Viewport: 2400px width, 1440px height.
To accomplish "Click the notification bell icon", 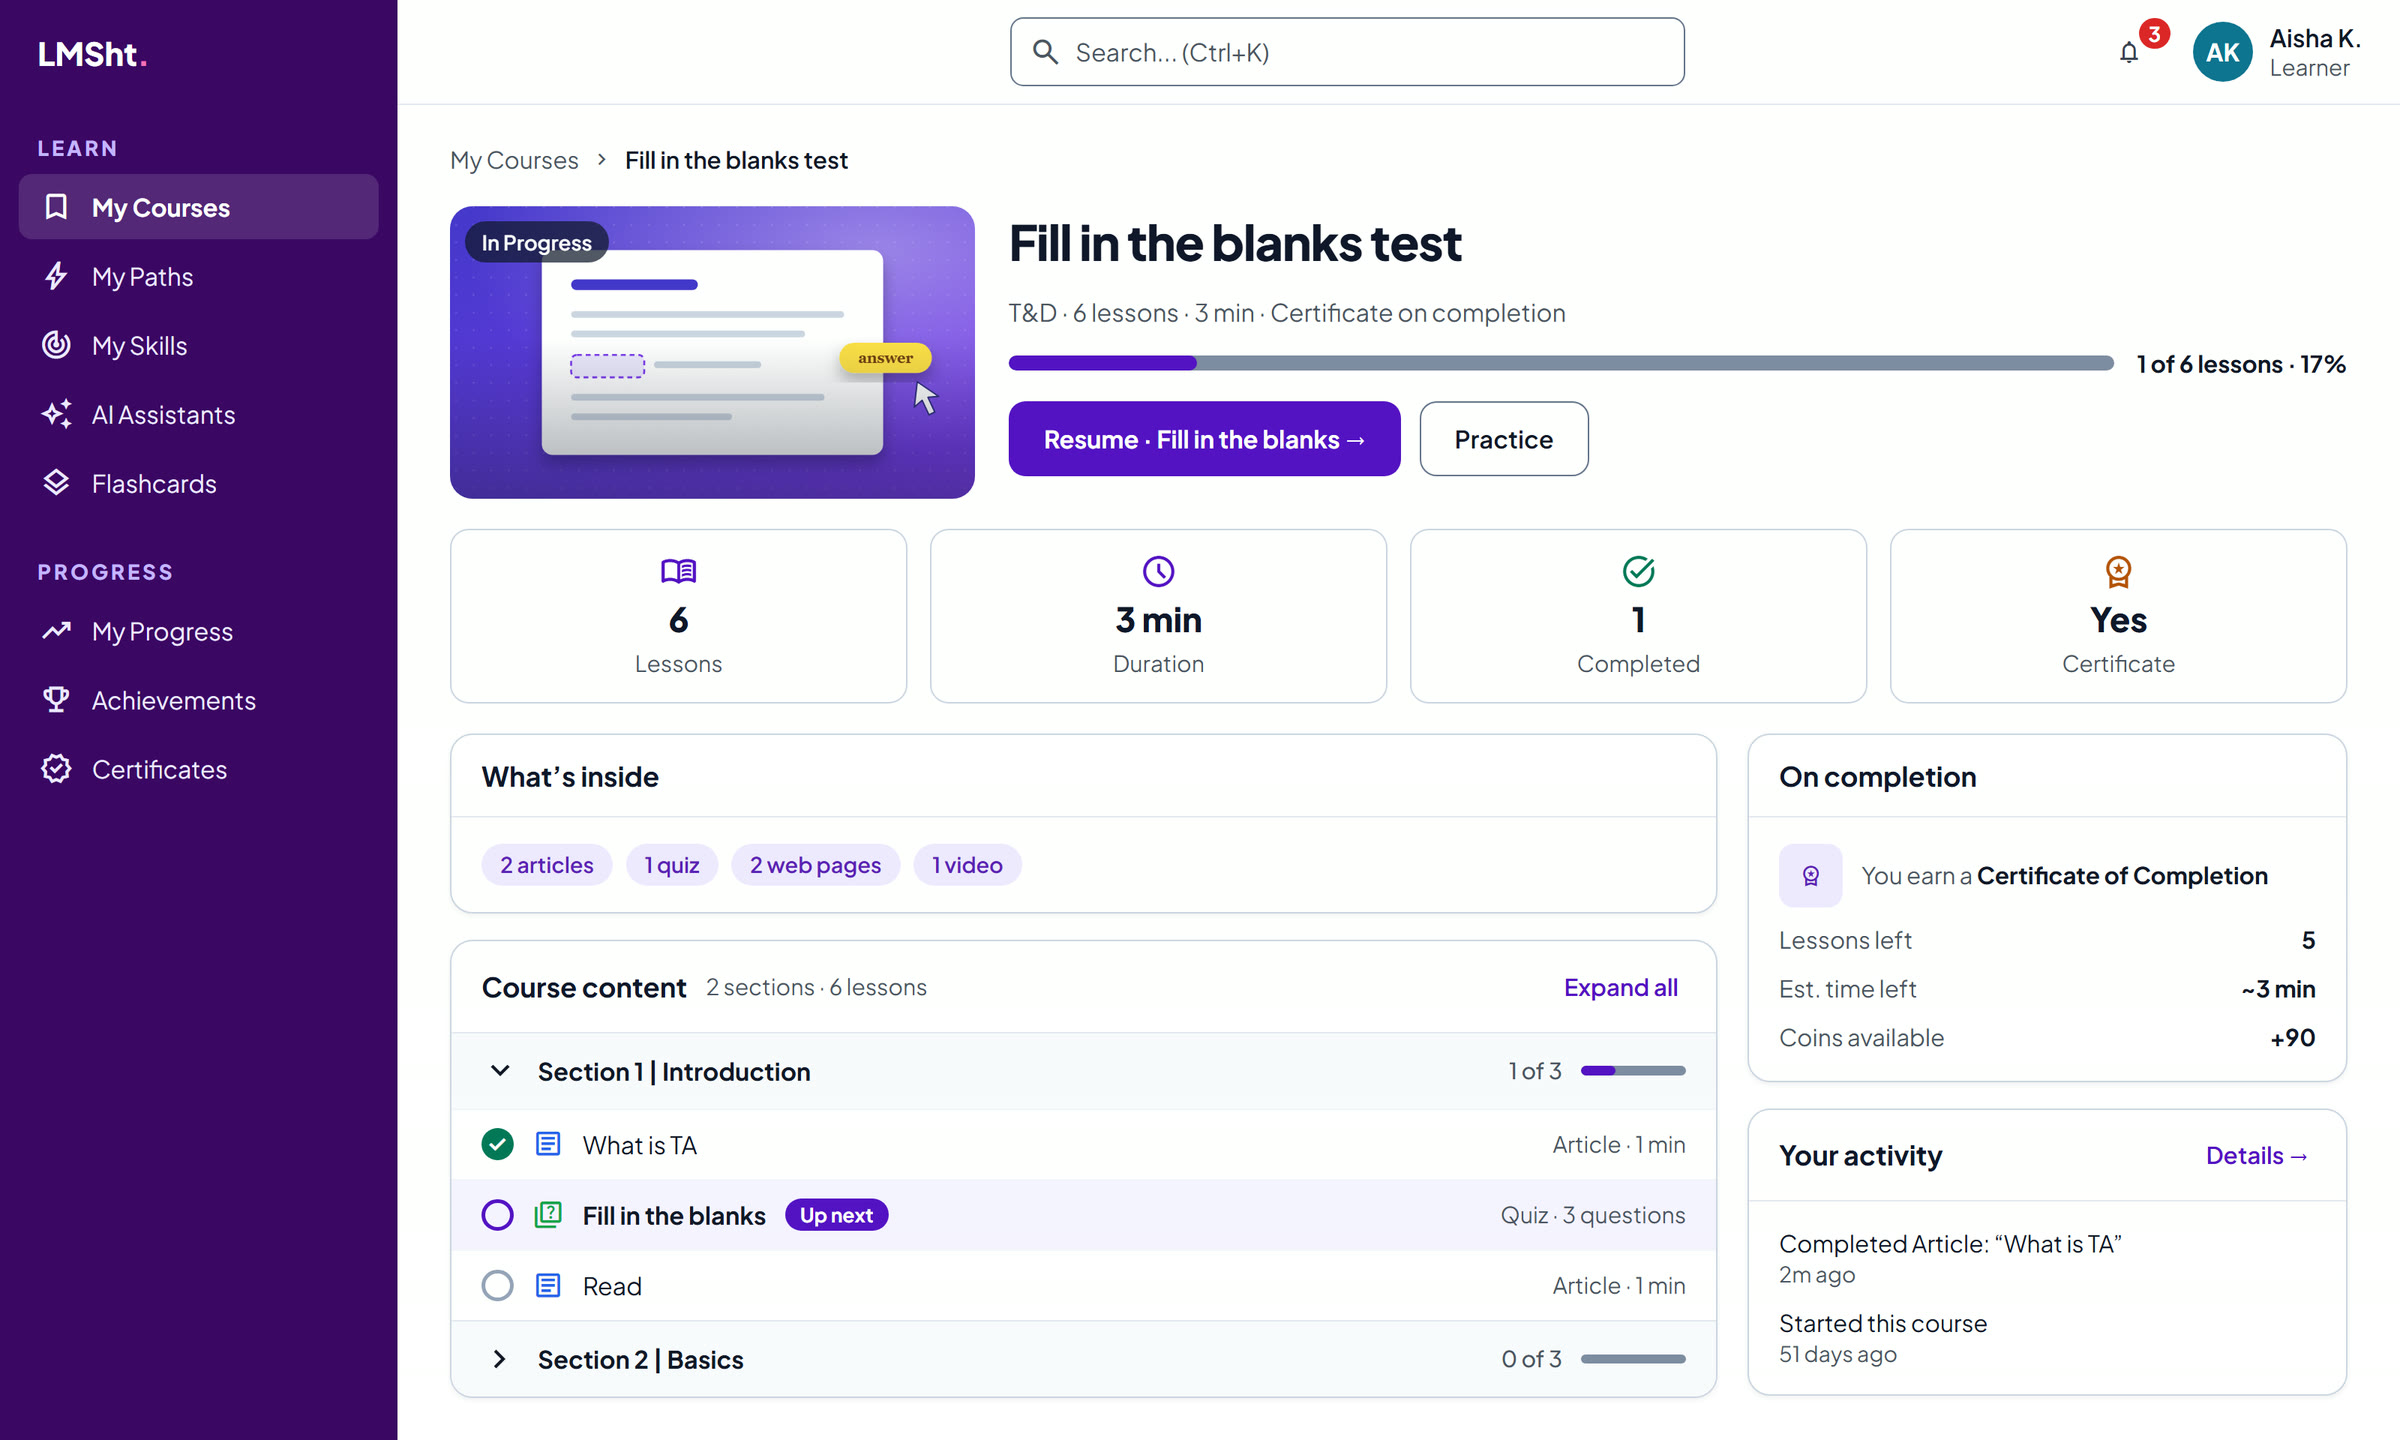I will (x=2129, y=53).
